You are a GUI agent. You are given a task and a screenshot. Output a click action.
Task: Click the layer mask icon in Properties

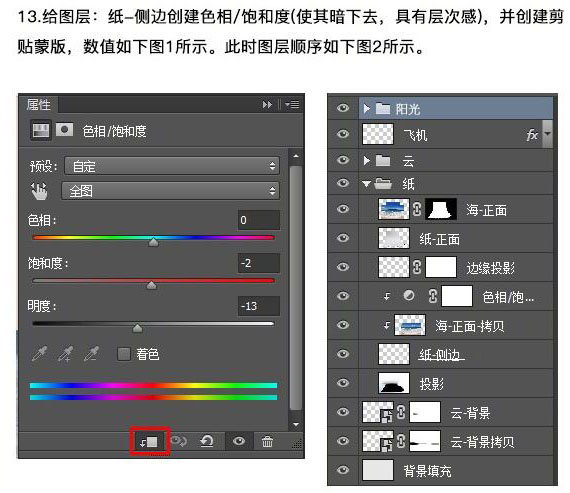64,130
